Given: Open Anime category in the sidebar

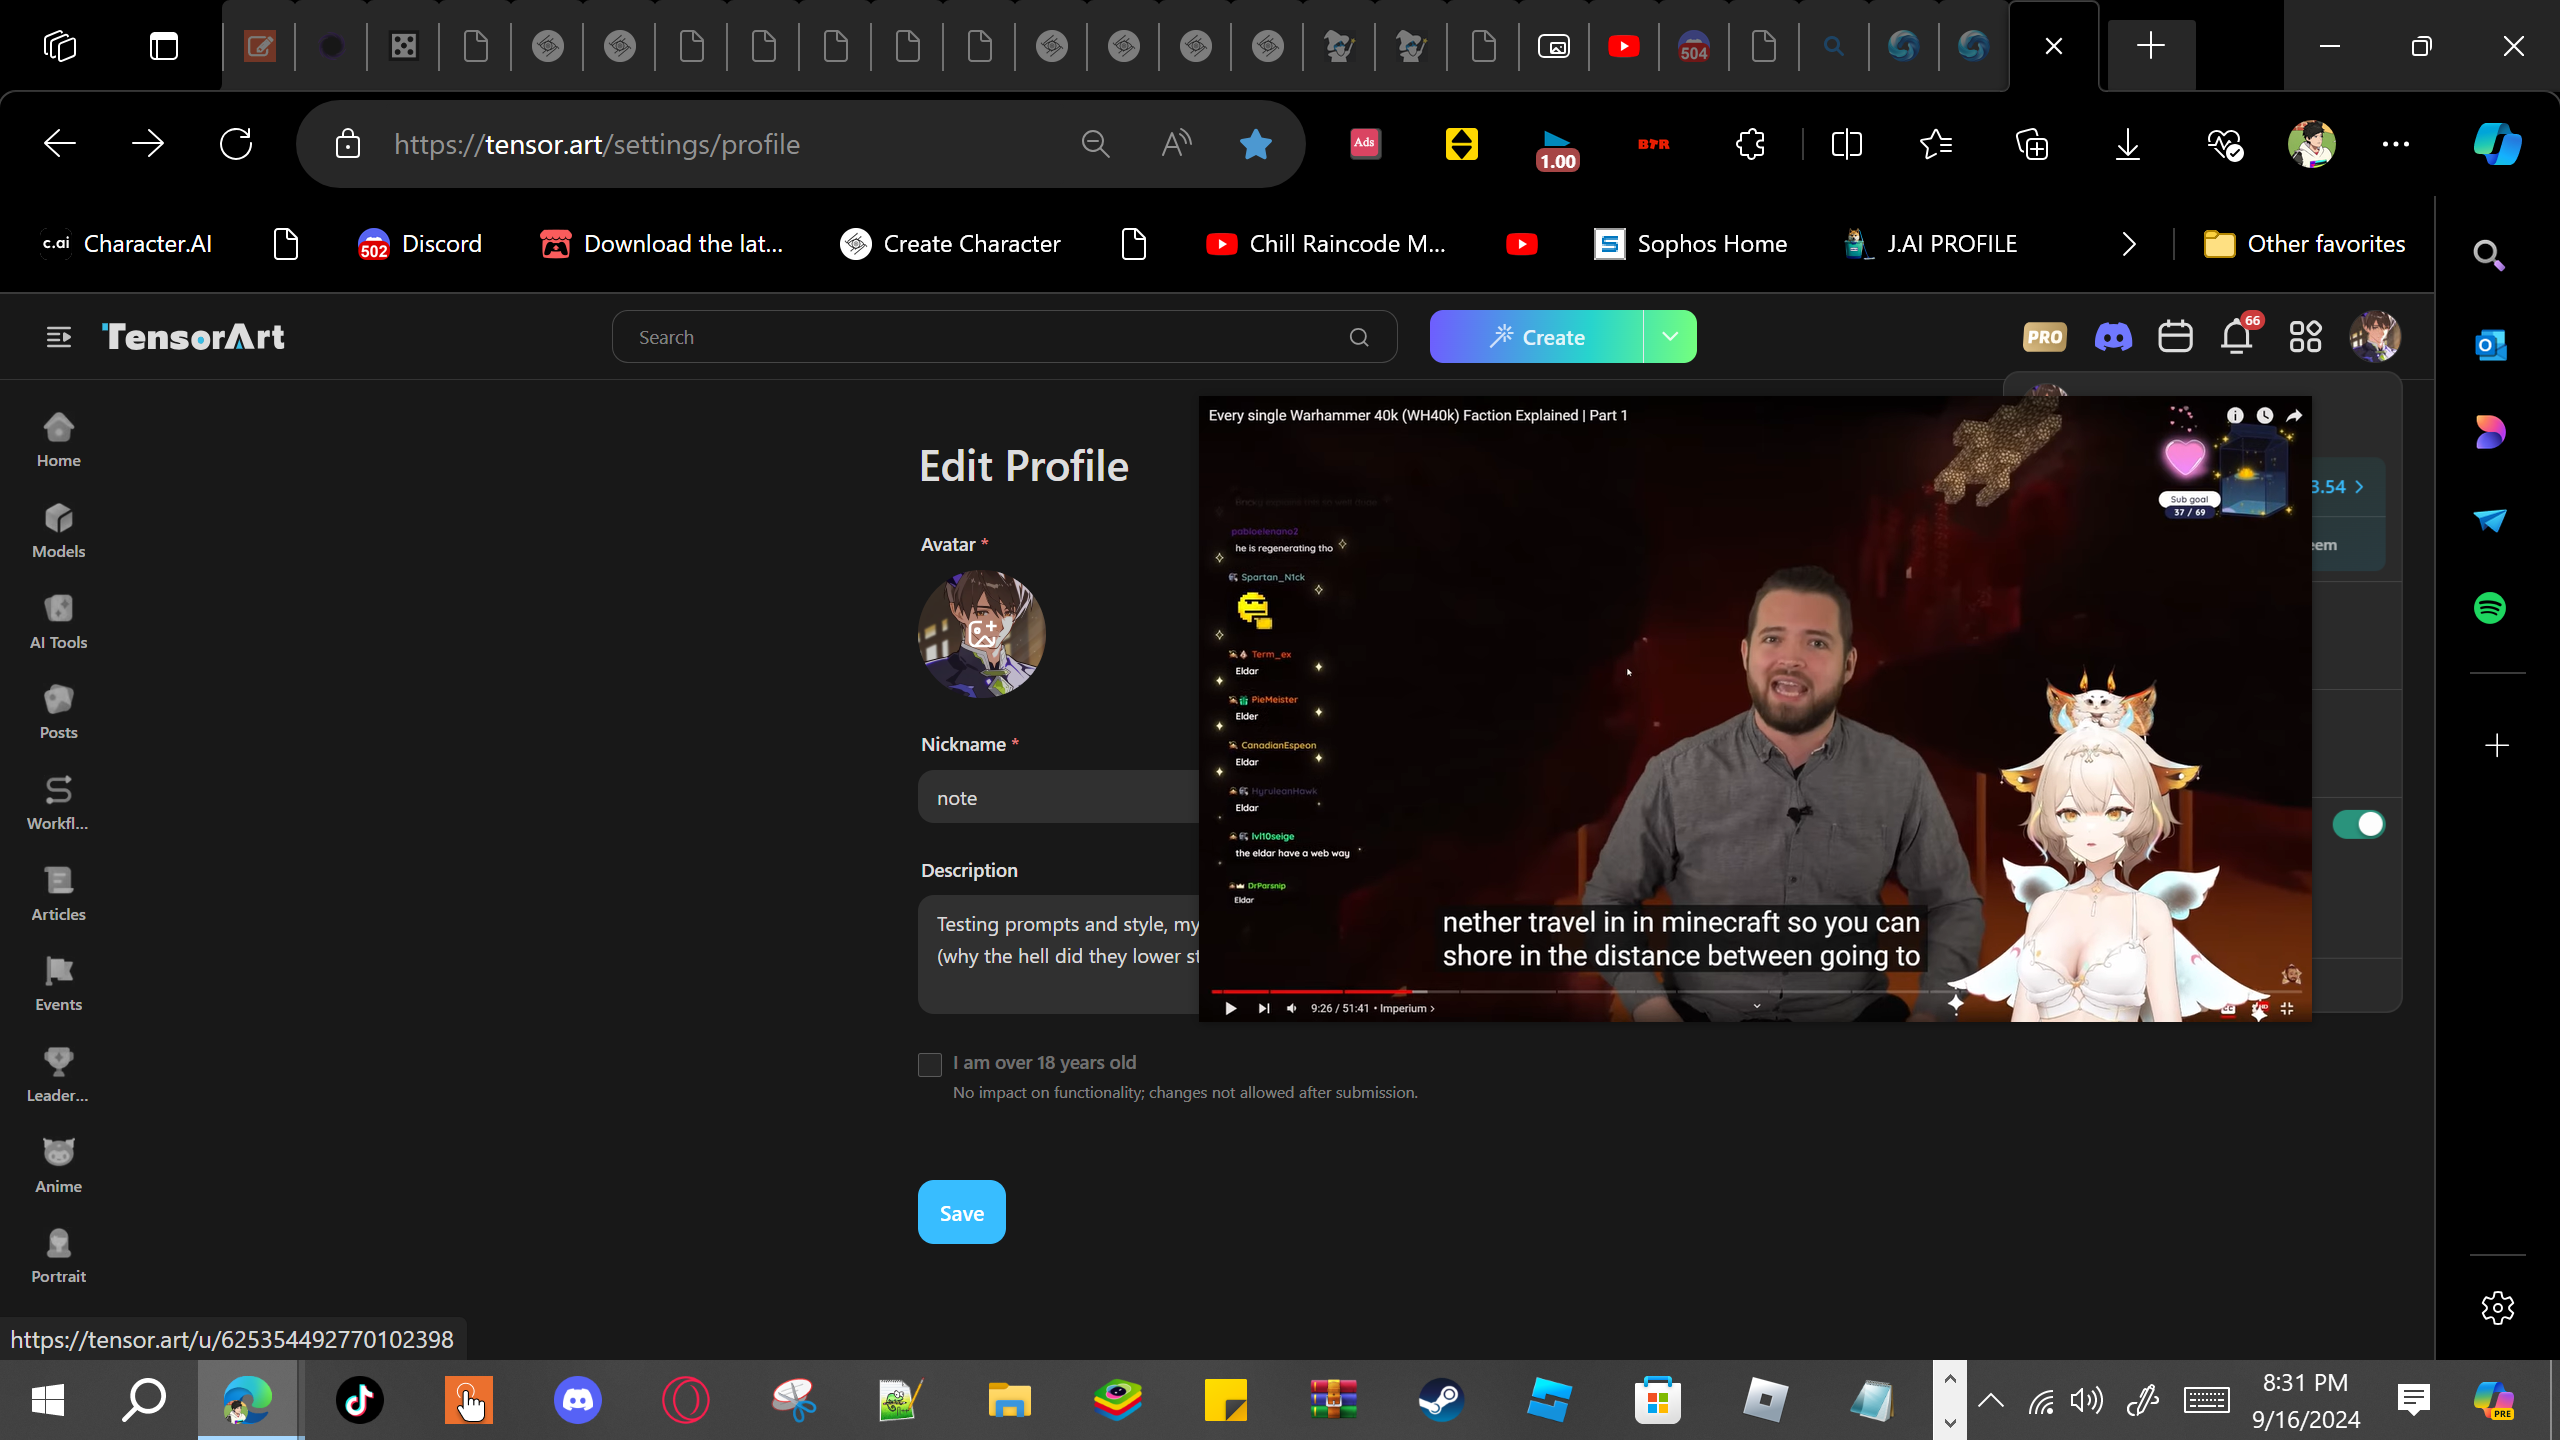Looking at the screenshot, I should [58, 1166].
